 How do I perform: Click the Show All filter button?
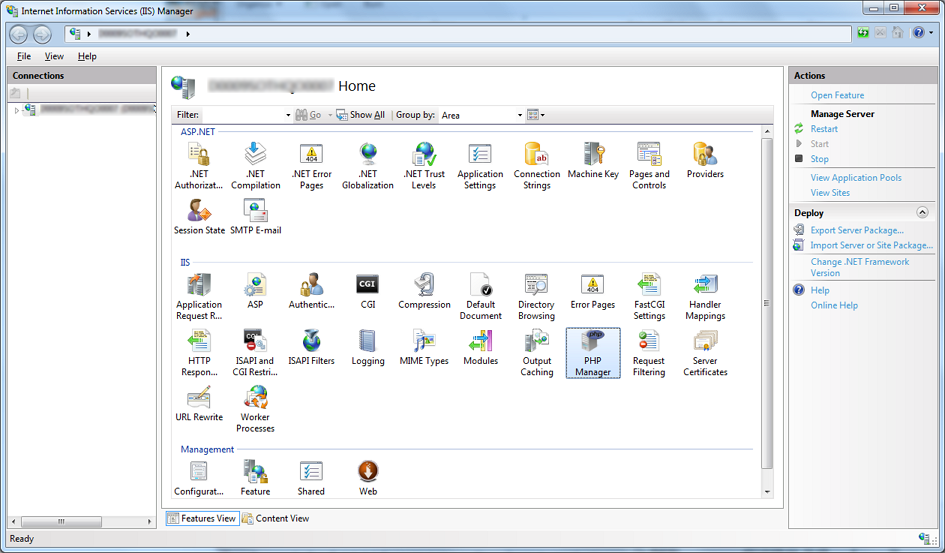coord(360,115)
